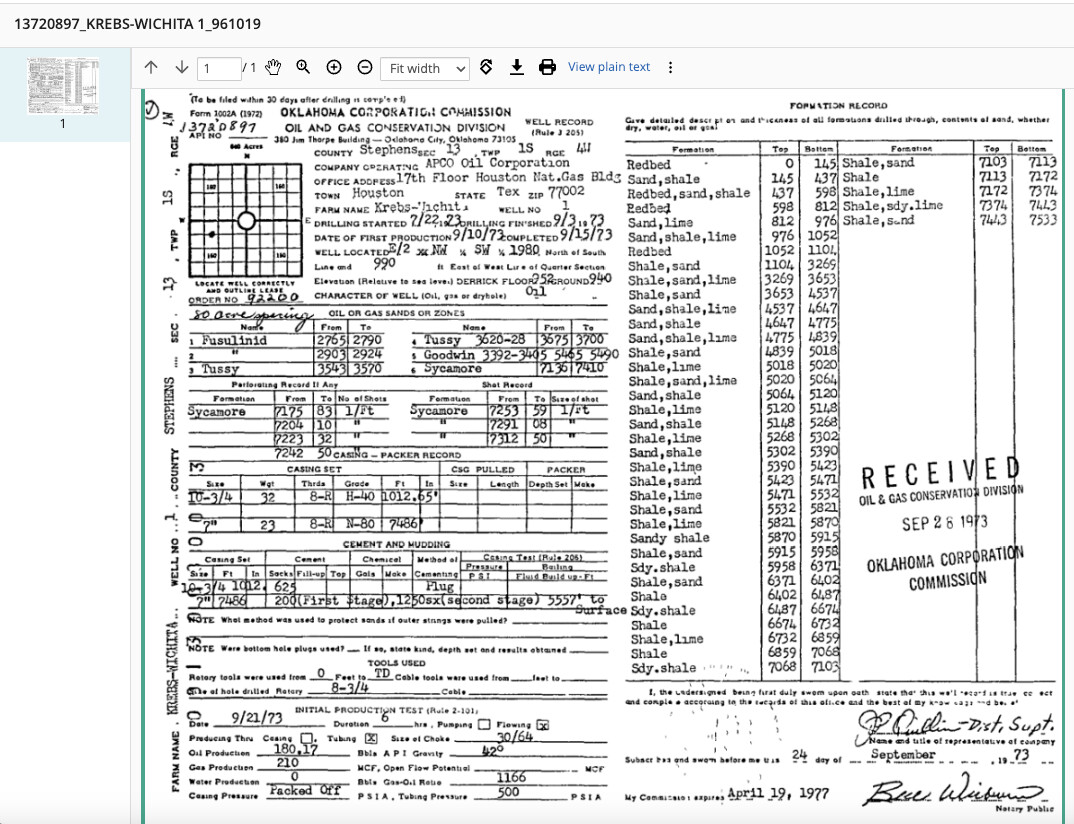Open the Fit width zoom dropdown
The height and width of the screenshot is (824, 1074).
(x=425, y=68)
